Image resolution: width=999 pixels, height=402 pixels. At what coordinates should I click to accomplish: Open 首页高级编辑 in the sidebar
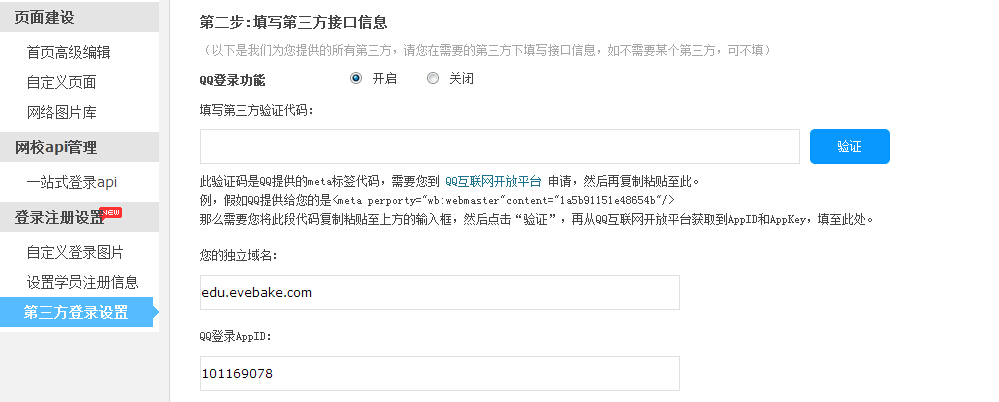(x=68, y=52)
